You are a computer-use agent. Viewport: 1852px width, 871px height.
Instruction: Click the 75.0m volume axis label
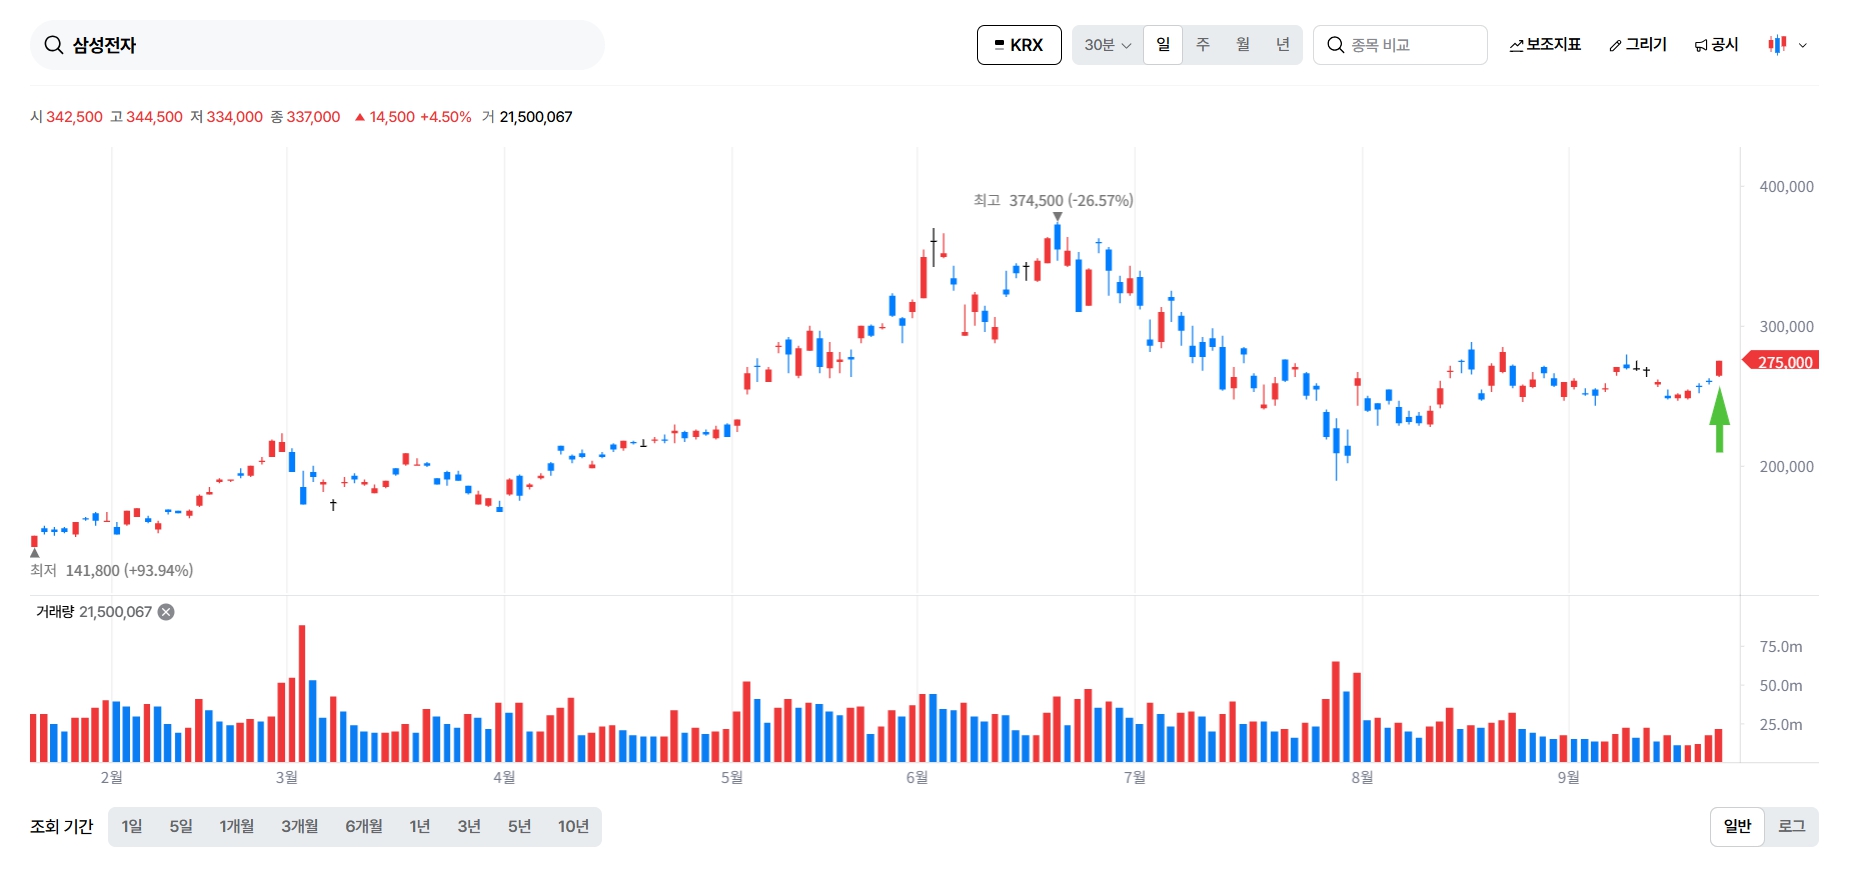tap(1781, 647)
